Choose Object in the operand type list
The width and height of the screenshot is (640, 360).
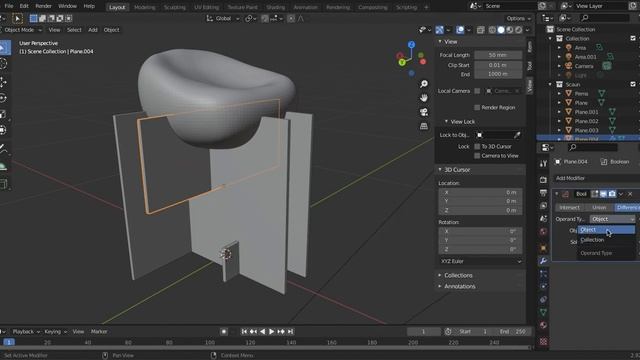(x=606, y=230)
